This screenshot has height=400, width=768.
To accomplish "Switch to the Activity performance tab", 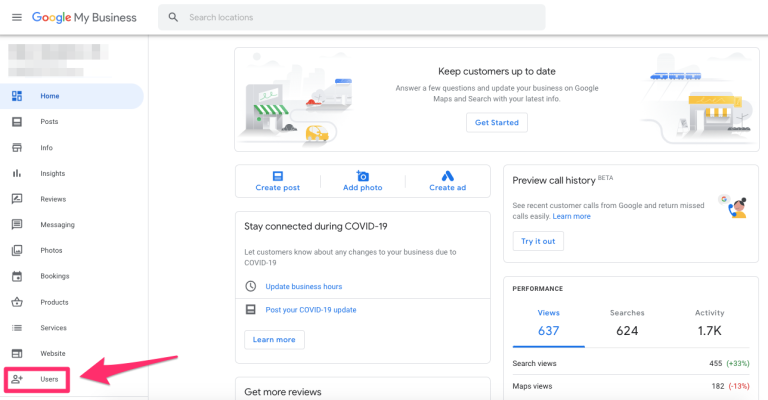I will 709,323.
